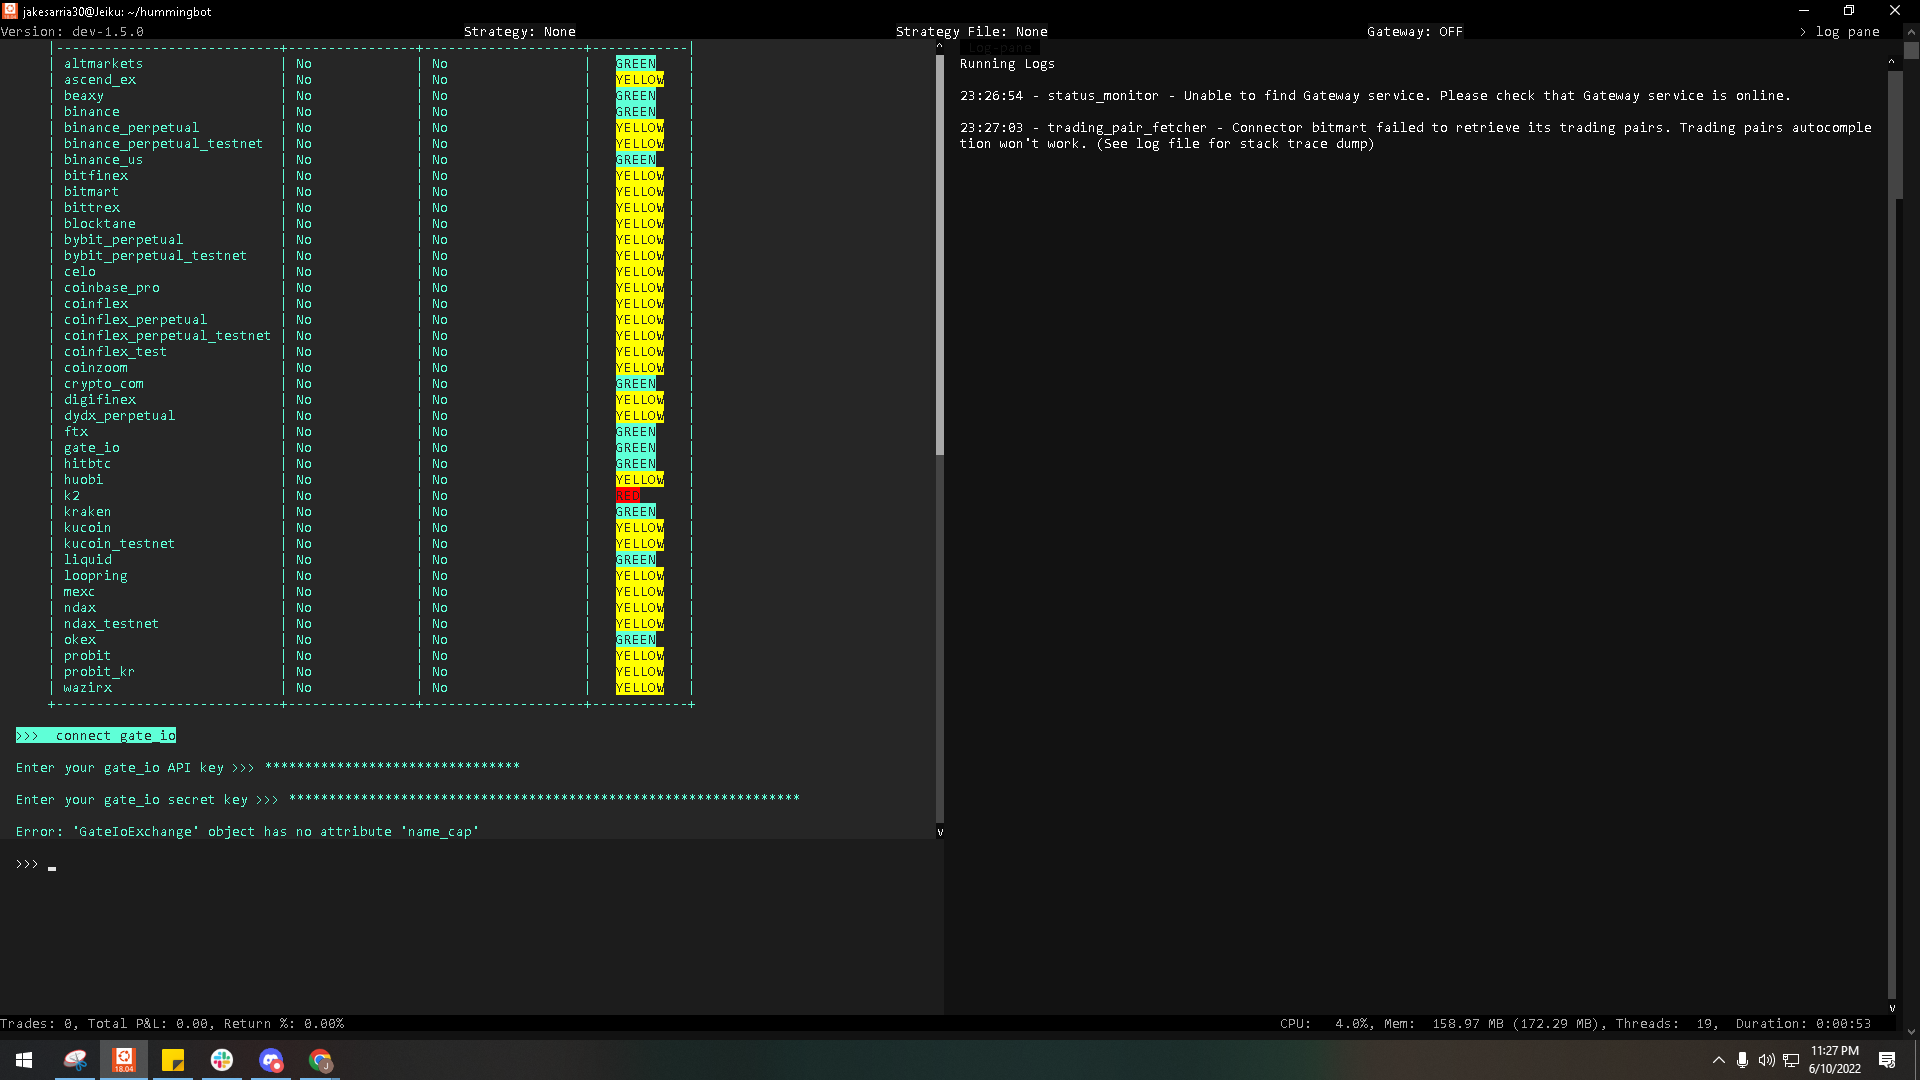Open network settings from the system tray
The width and height of the screenshot is (1920, 1080).
(x=1789, y=1061)
